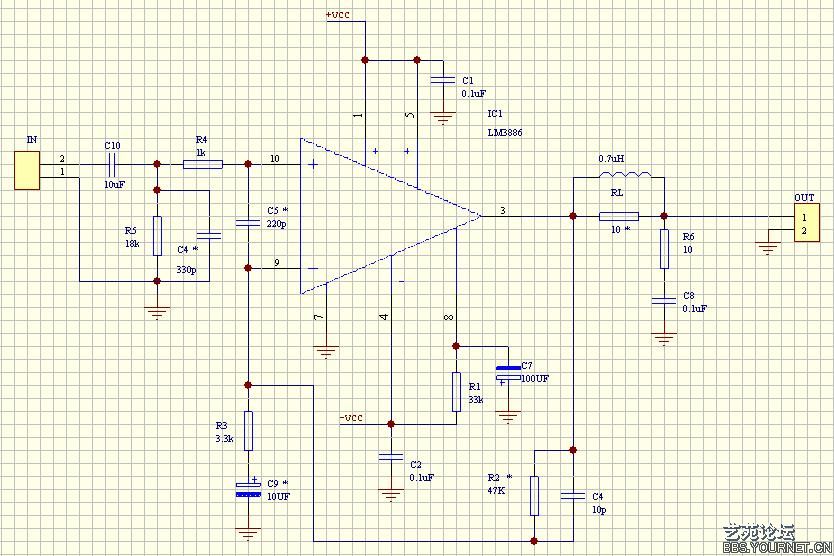
Task: Click pin number 9 at inverting input
Action: [x=277, y=262]
